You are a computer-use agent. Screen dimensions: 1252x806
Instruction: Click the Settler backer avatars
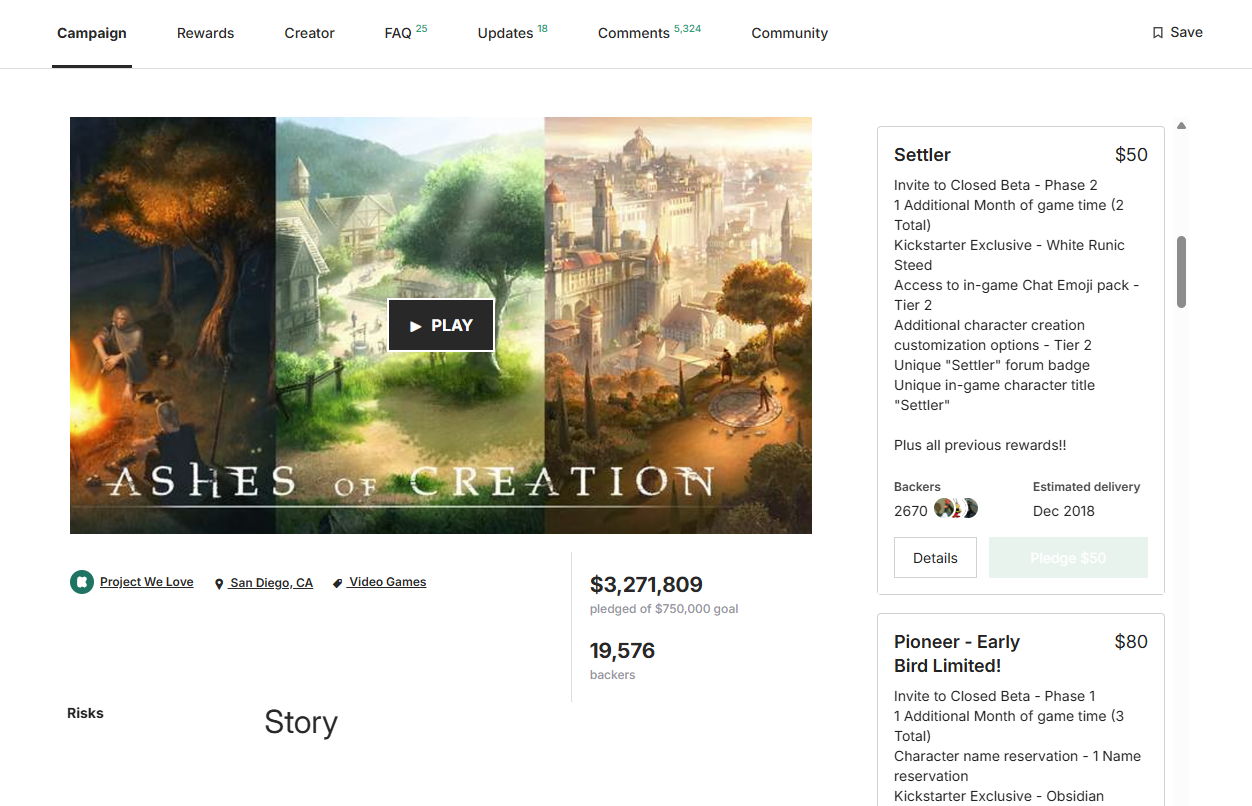click(956, 509)
